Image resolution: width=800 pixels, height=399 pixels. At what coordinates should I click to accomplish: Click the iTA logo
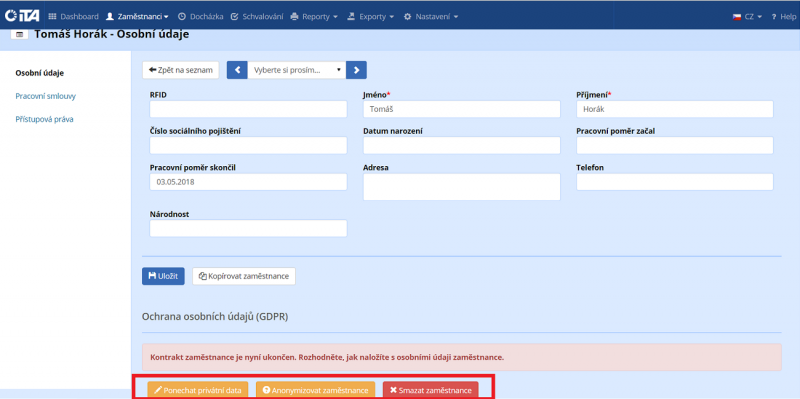(x=22, y=16)
